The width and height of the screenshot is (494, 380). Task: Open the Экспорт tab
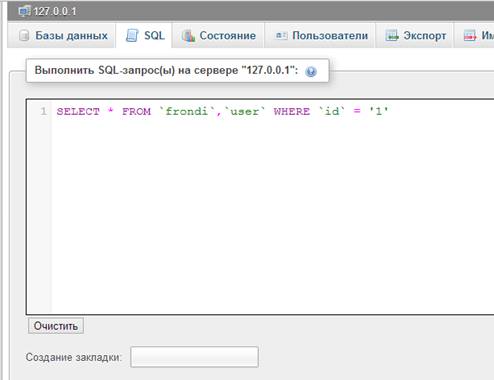tap(415, 35)
